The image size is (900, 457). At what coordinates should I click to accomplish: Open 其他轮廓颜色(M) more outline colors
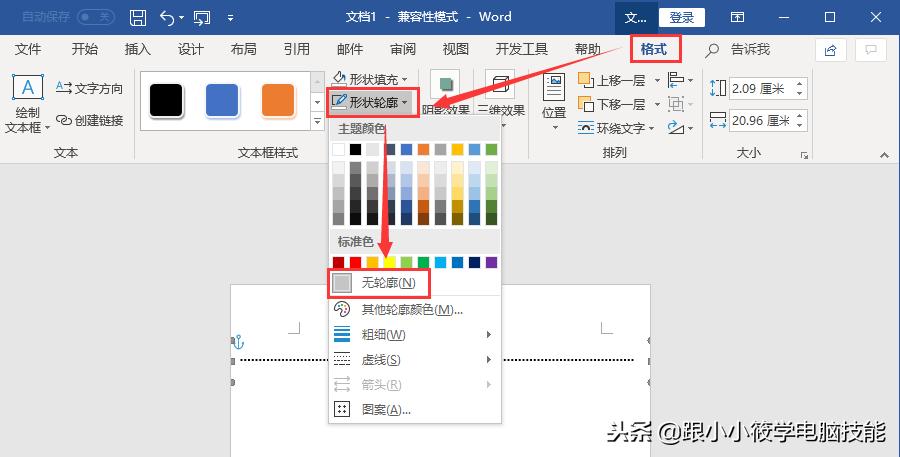[414, 309]
